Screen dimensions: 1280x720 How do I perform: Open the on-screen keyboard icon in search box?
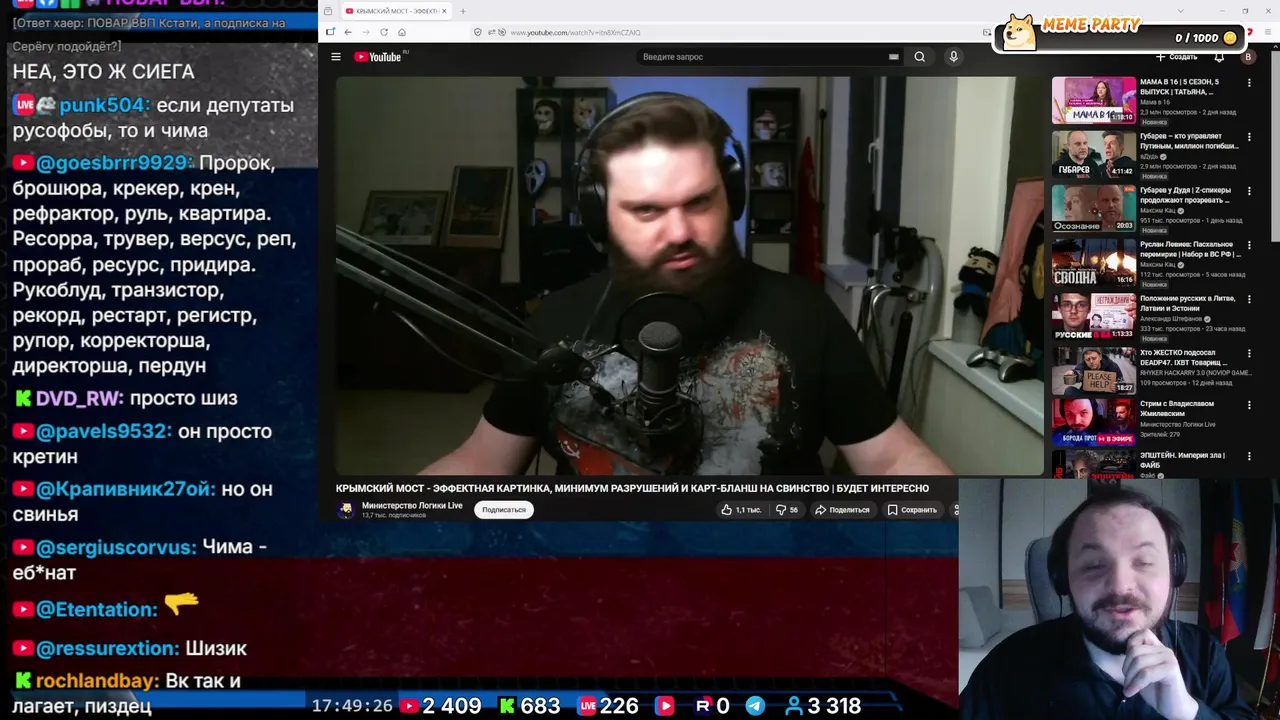click(x=893, y=57)
